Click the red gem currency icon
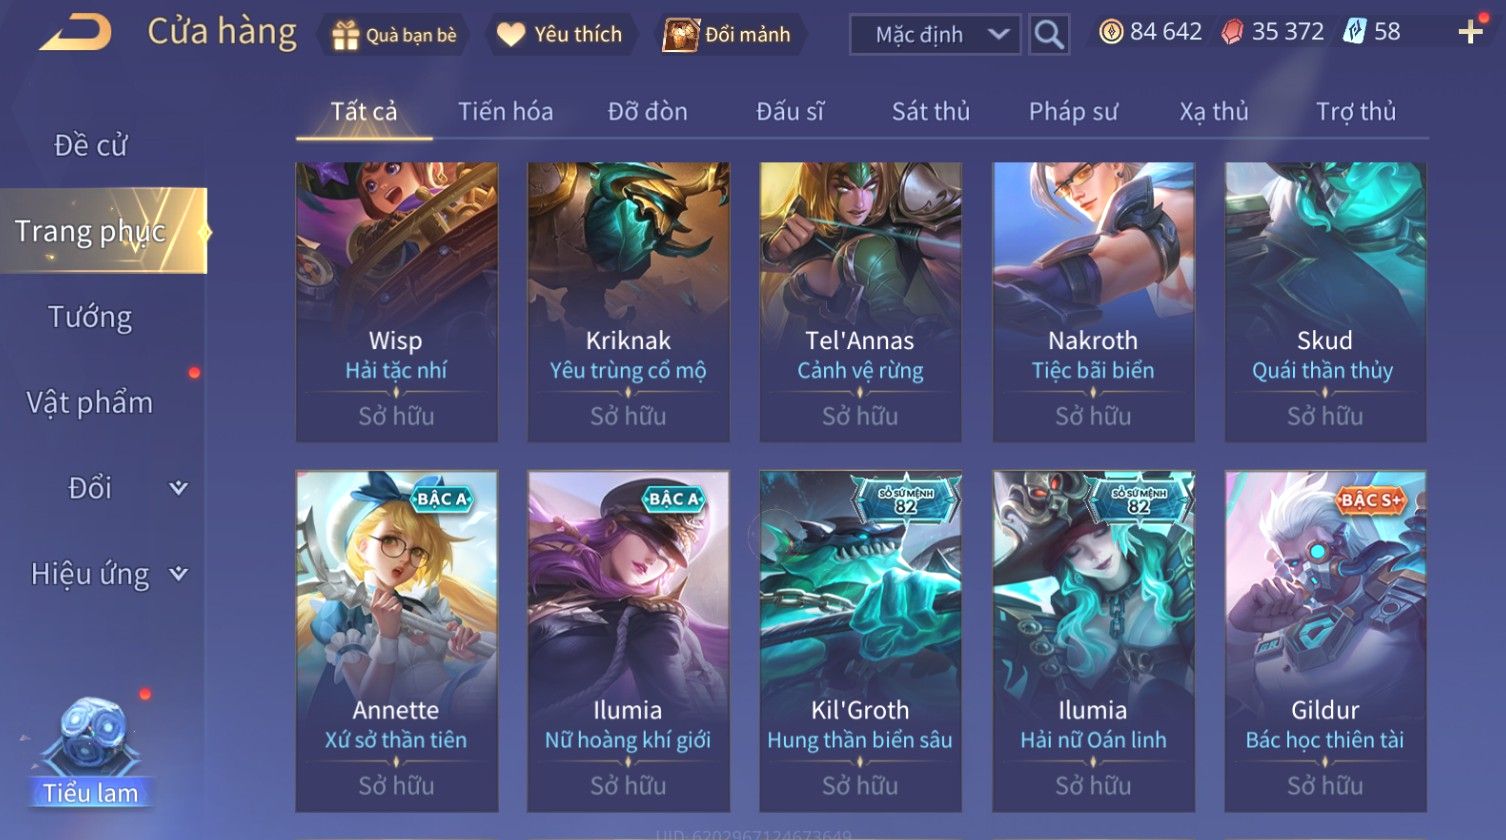The image size is (1506, 840). pos(1234,32)
